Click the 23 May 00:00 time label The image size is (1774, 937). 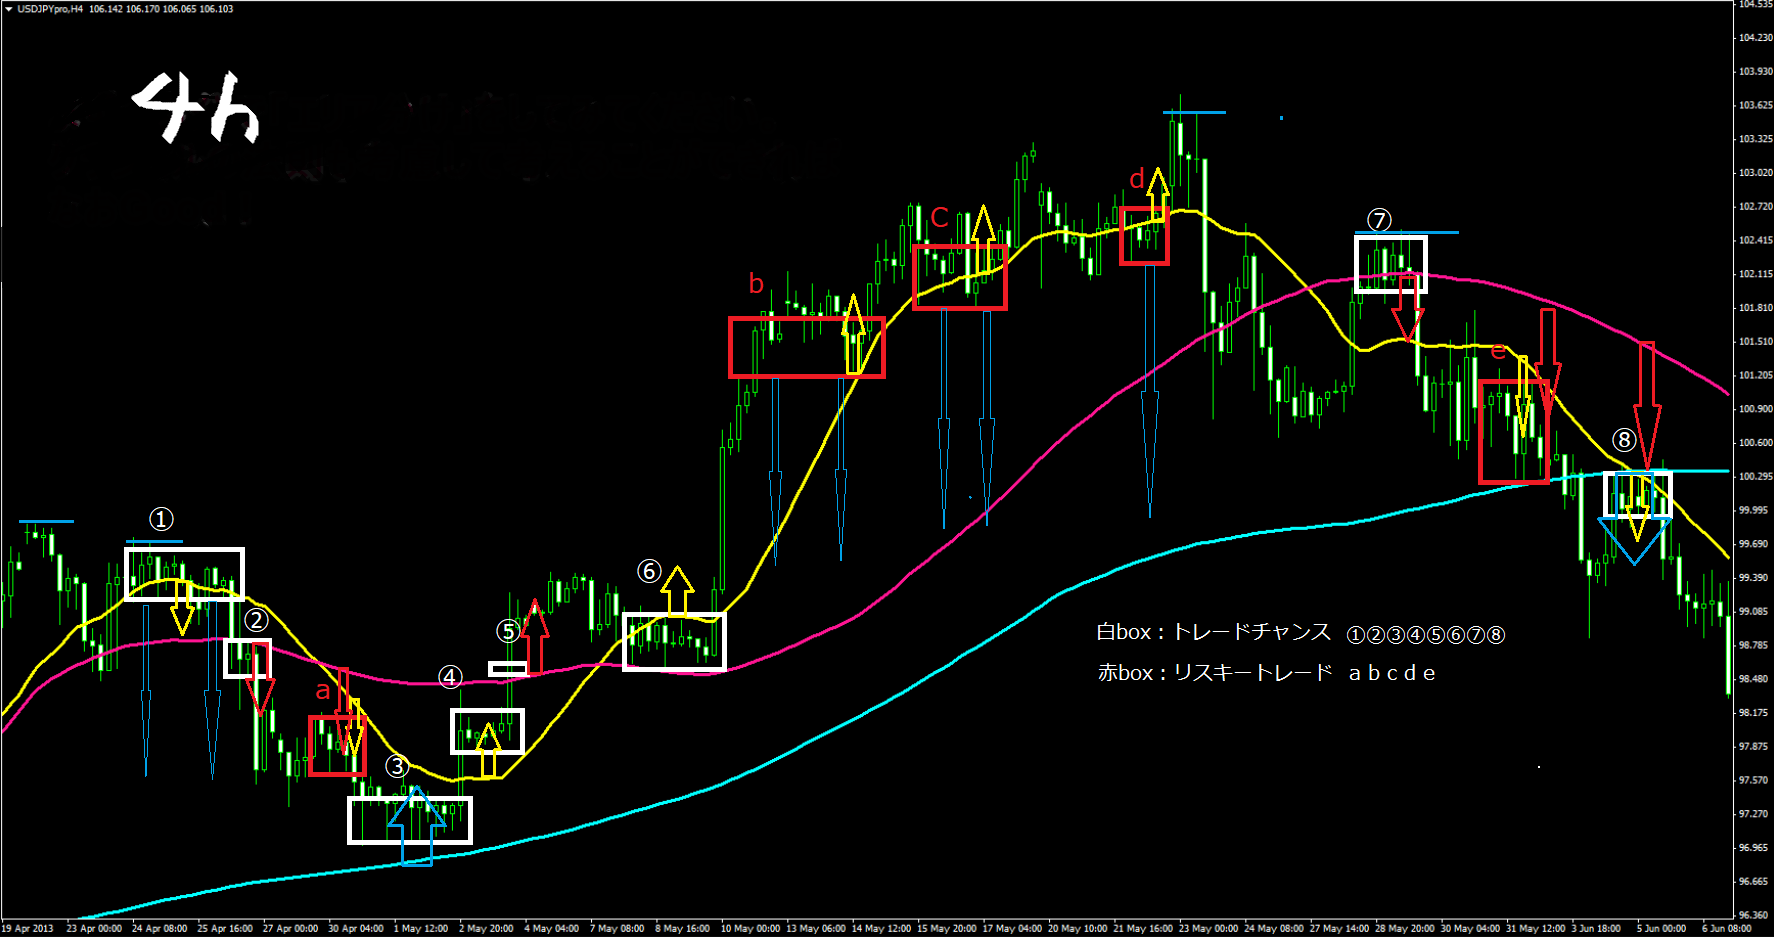[x=1209, y=929]
